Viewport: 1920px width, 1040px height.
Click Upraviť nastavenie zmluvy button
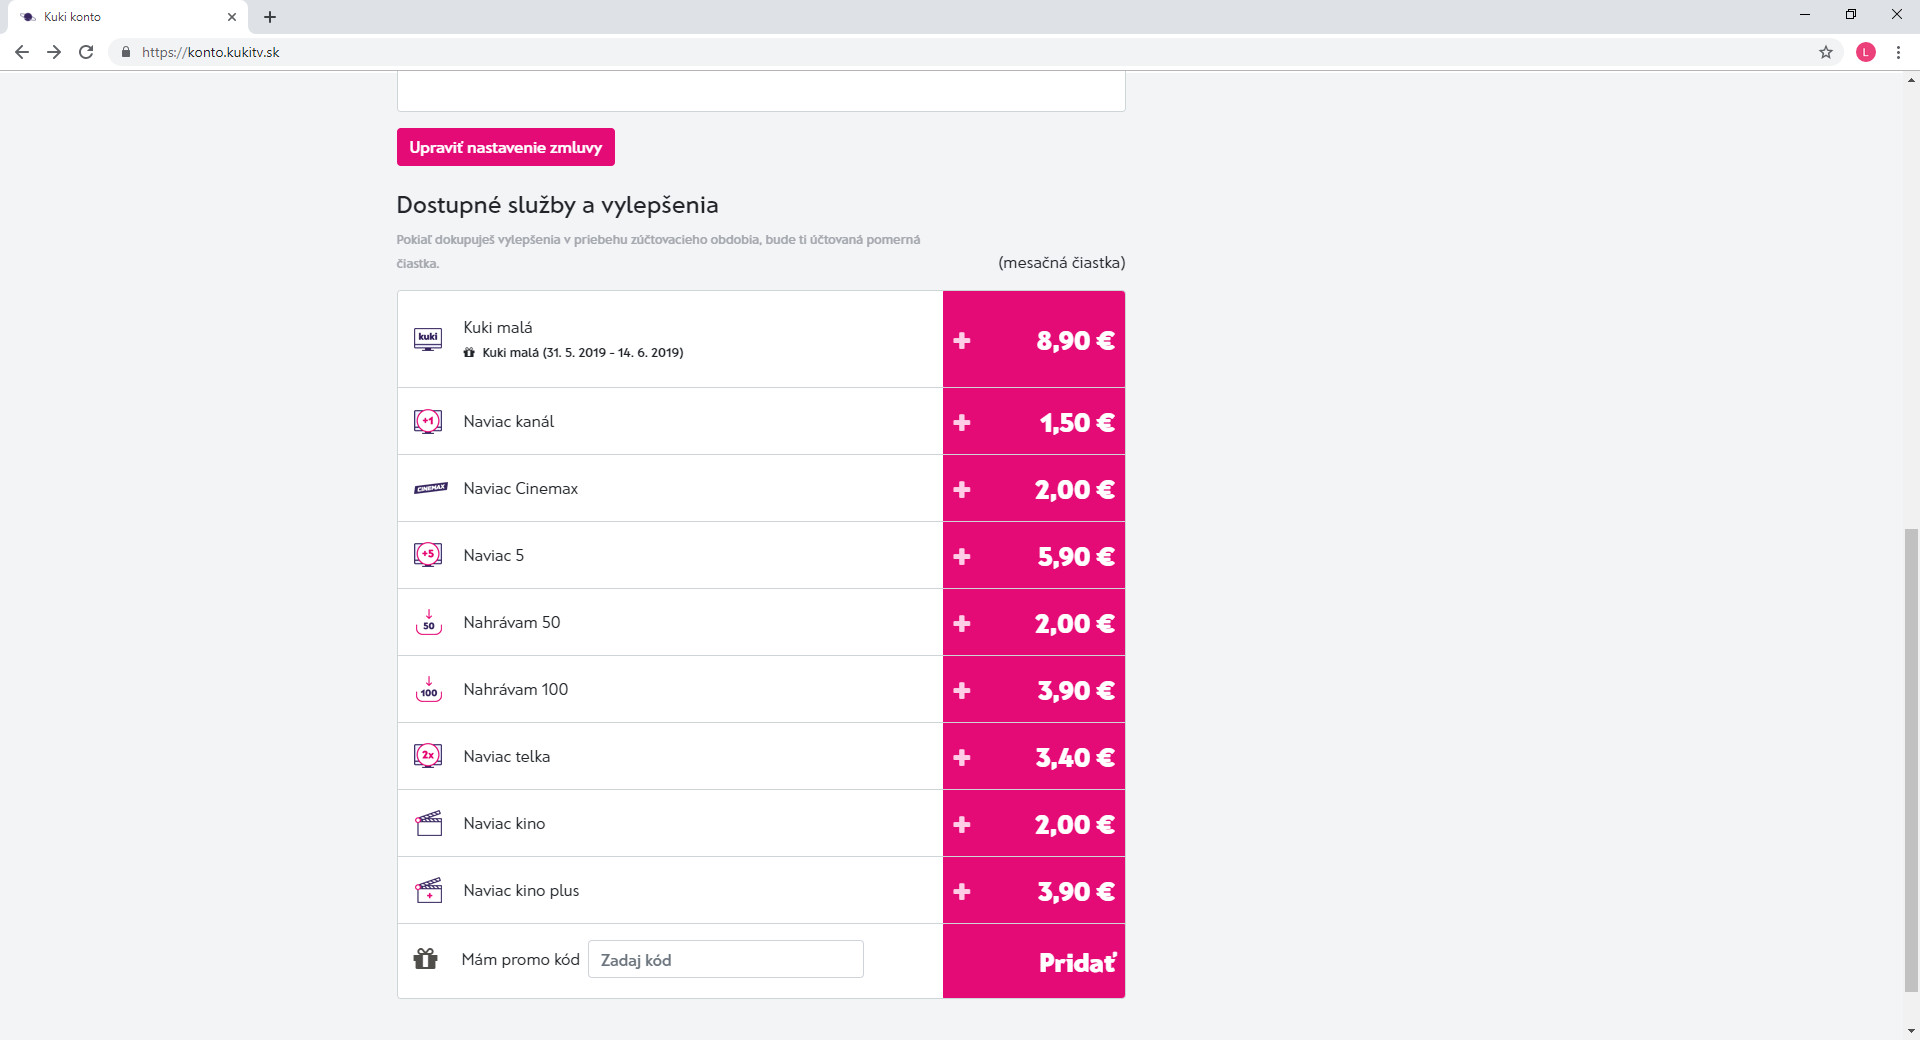(x=506, y=147)
